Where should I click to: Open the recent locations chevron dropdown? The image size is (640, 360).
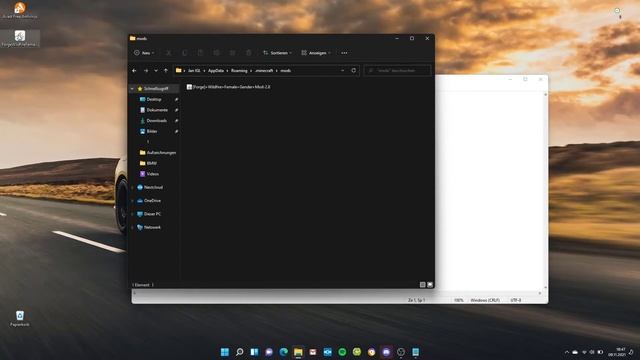[x=156, y=71]
